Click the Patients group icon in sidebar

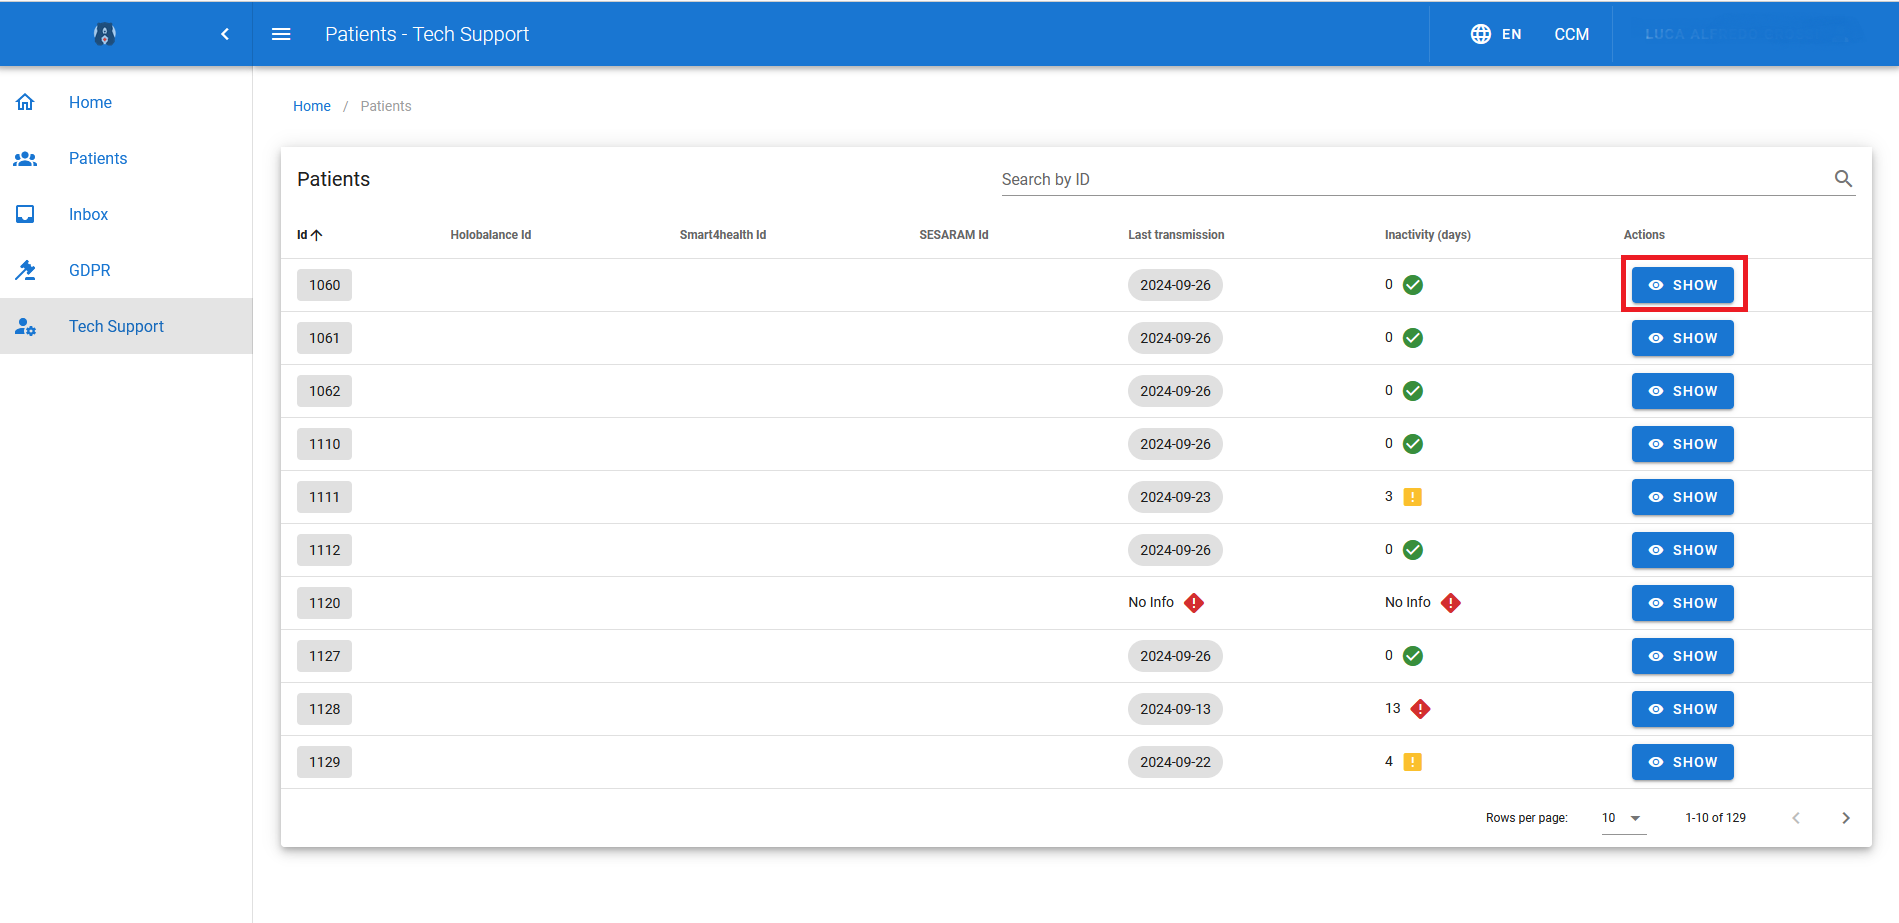pyautogui.click(x=26, y=158)
